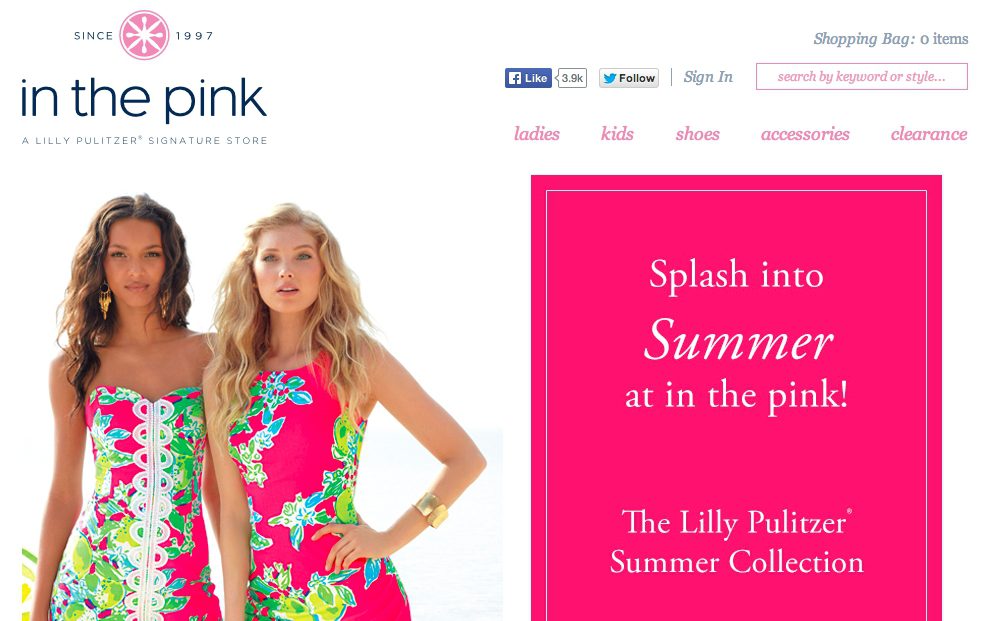Focus the keyword or style search field
990x621 pixels.
click(x=862, y=76)
